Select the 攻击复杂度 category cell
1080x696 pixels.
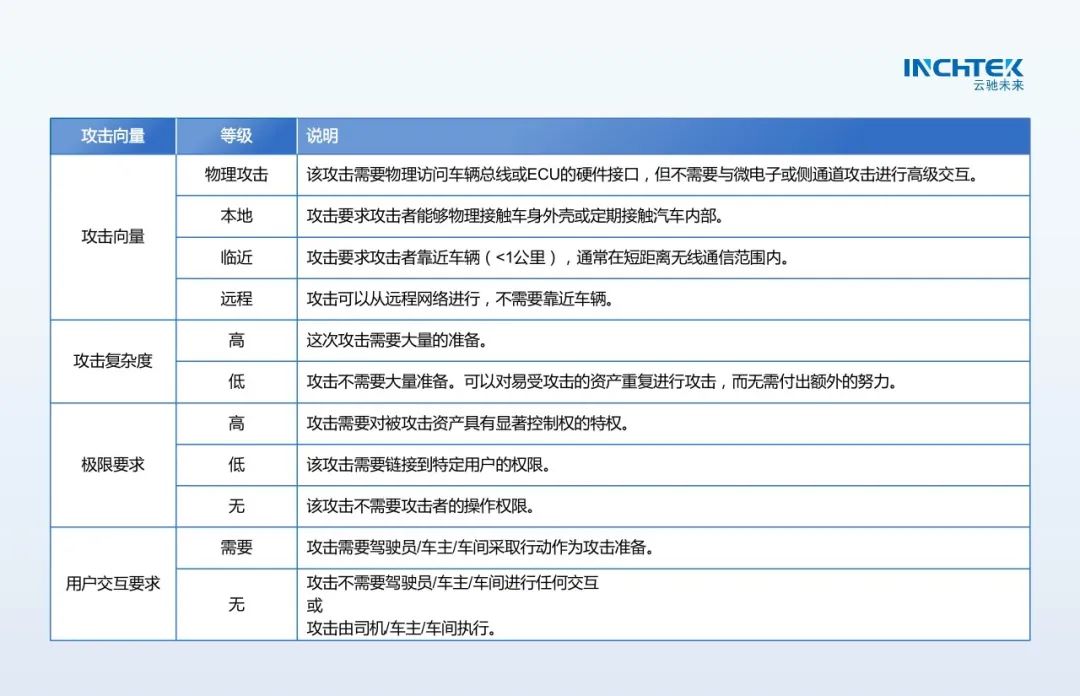coord(113,361)
